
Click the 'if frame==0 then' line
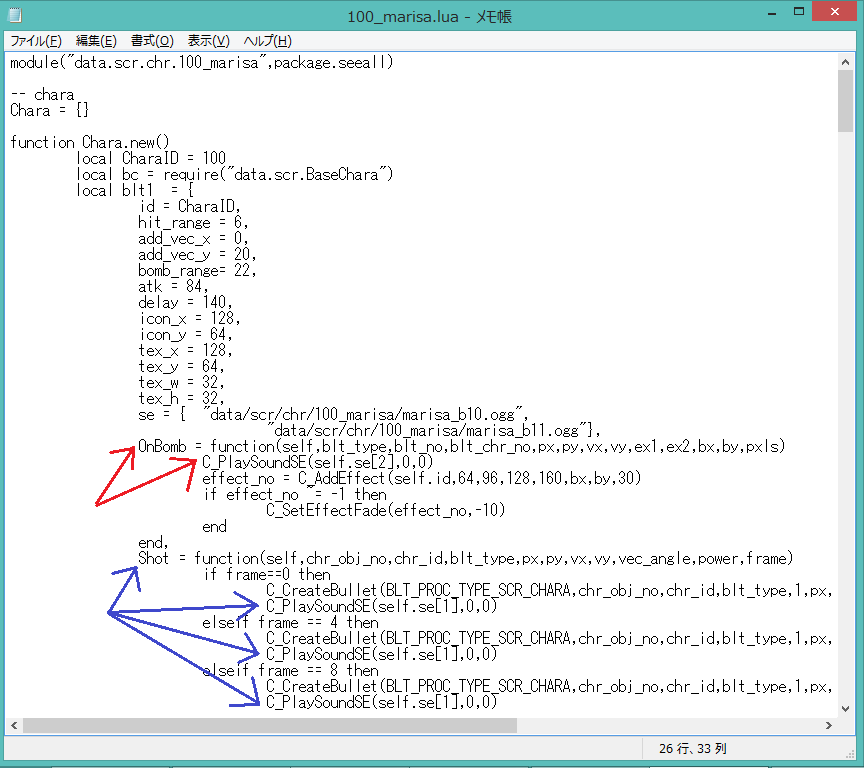267,574
